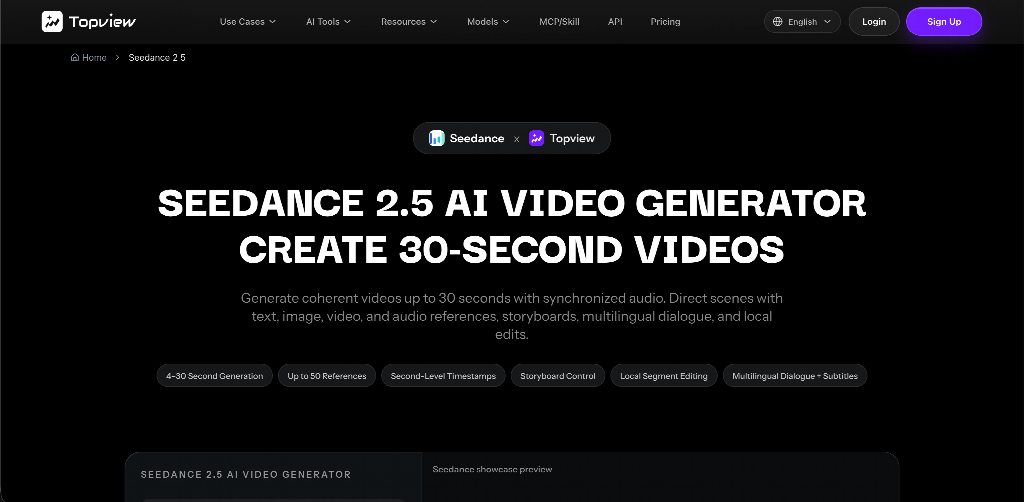Viewport: 1024px width, 502px height.
Task: Expand the AI Tools menu chevron
Action: 347,22
